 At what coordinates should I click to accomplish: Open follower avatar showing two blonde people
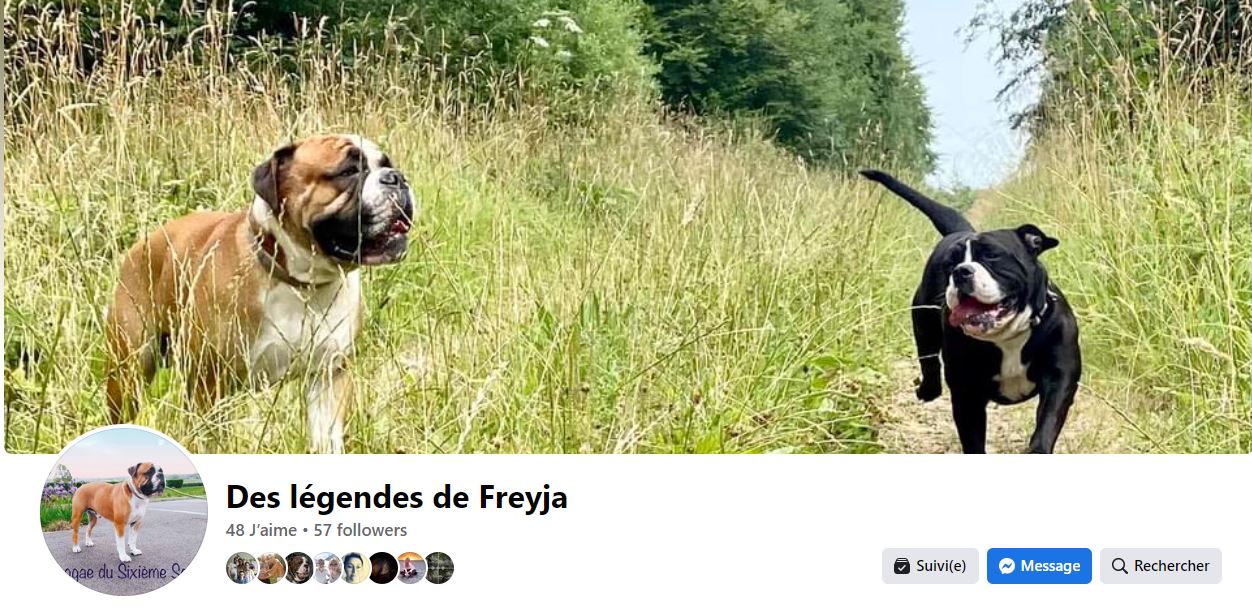click(326, 568)
